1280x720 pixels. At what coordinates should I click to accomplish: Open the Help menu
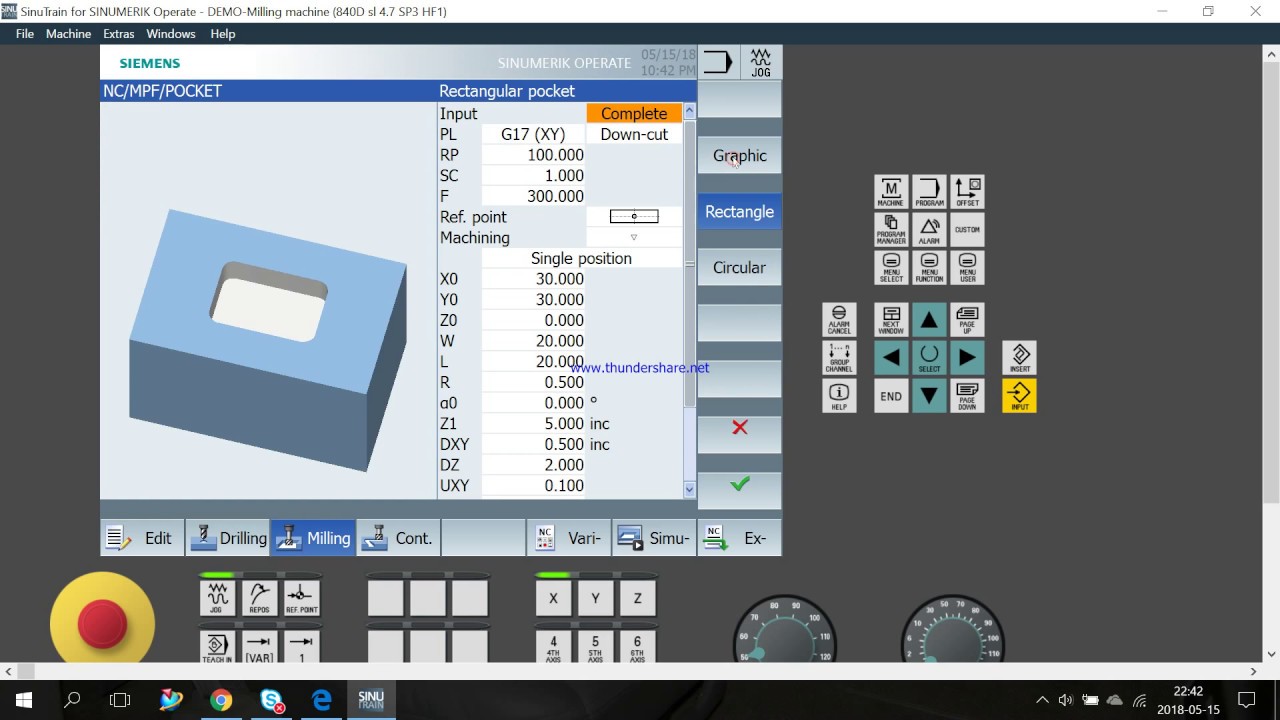[x=223, y=34]
